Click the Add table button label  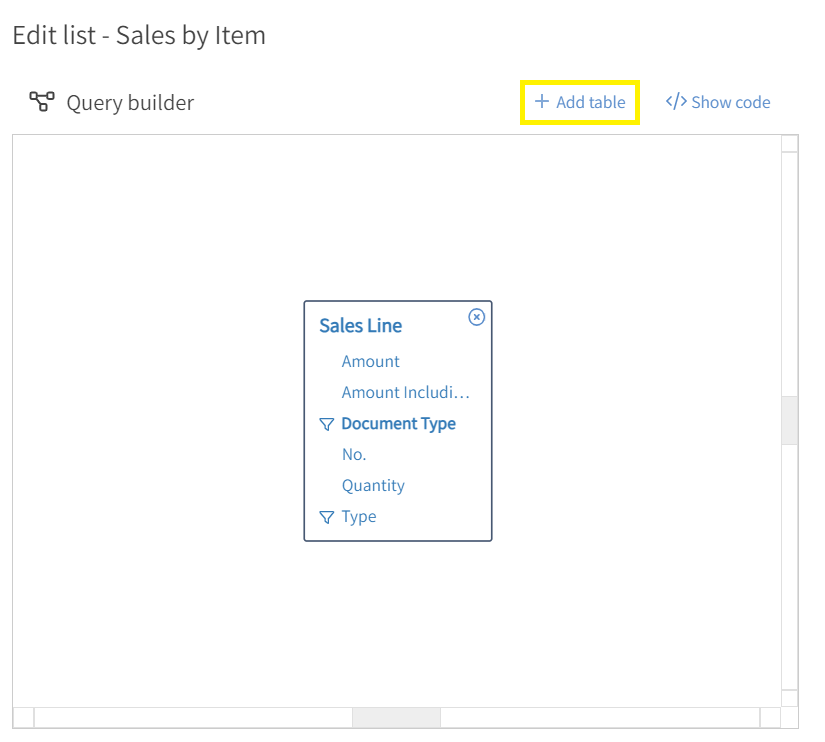[x=590, y=102]
